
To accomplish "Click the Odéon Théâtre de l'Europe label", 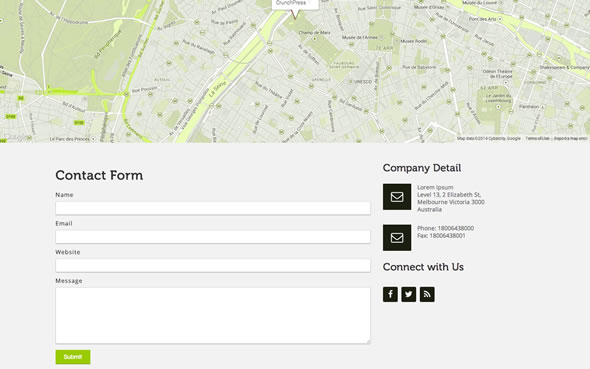I will (x=497, y=74).
